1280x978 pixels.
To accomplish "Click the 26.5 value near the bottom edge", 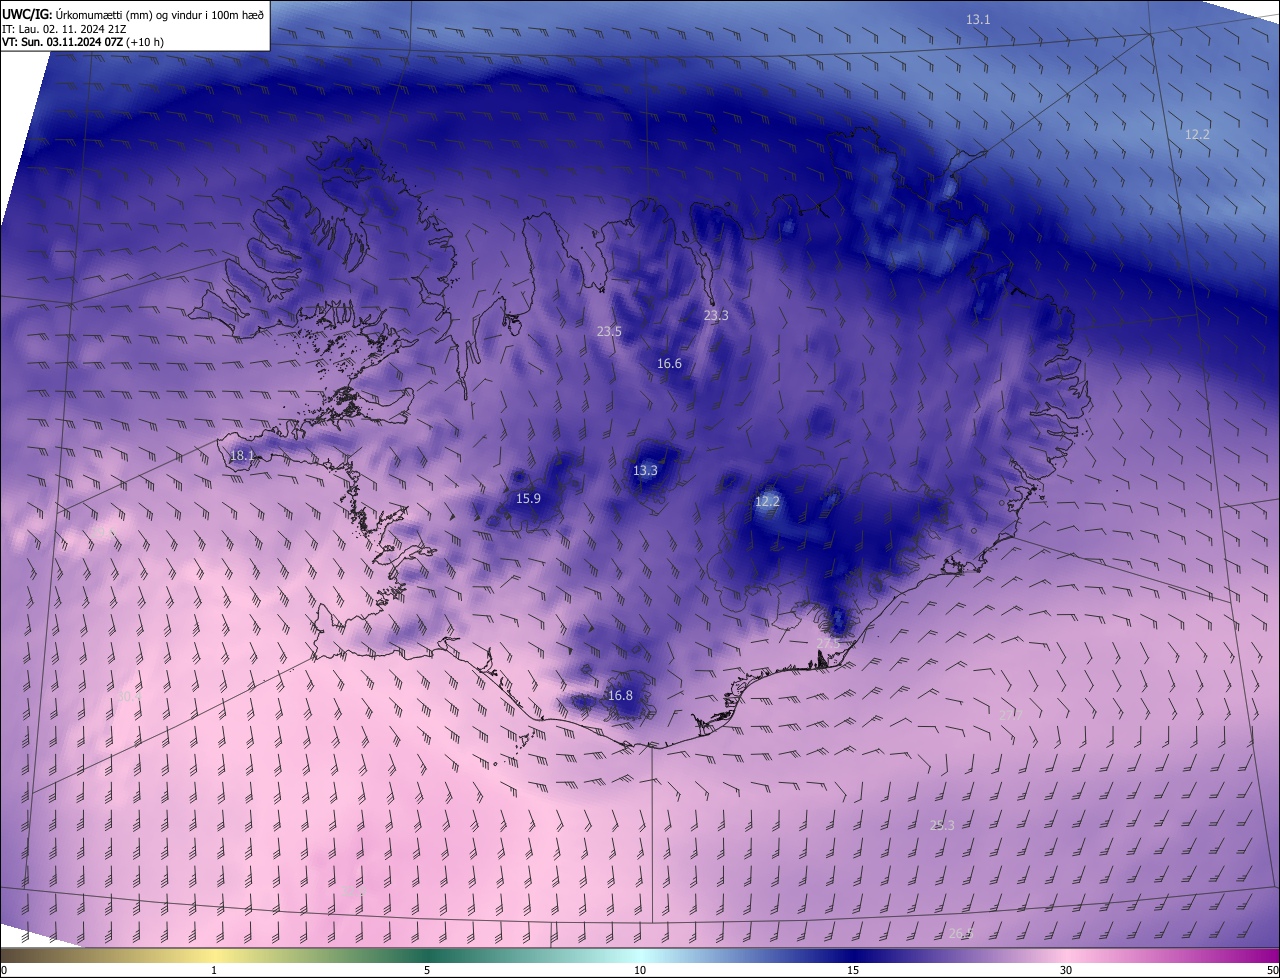I will pos(960,933).
